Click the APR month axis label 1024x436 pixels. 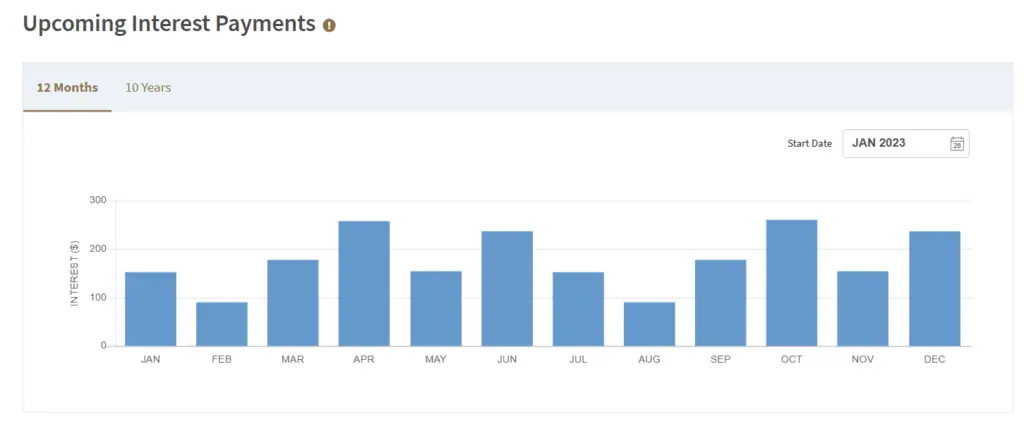(x=364, y=360)
